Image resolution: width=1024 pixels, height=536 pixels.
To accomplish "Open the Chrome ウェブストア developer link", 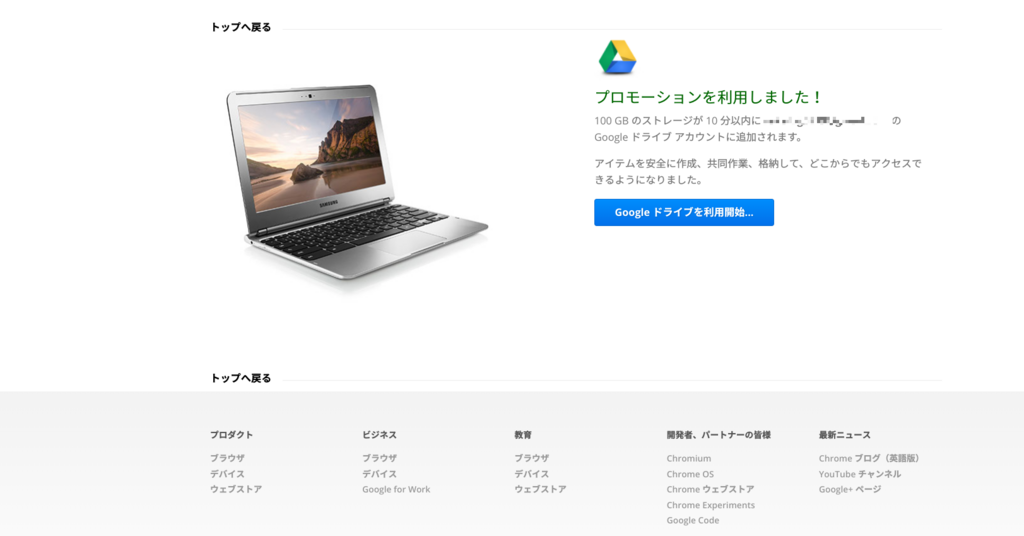I will click(711, 489).
